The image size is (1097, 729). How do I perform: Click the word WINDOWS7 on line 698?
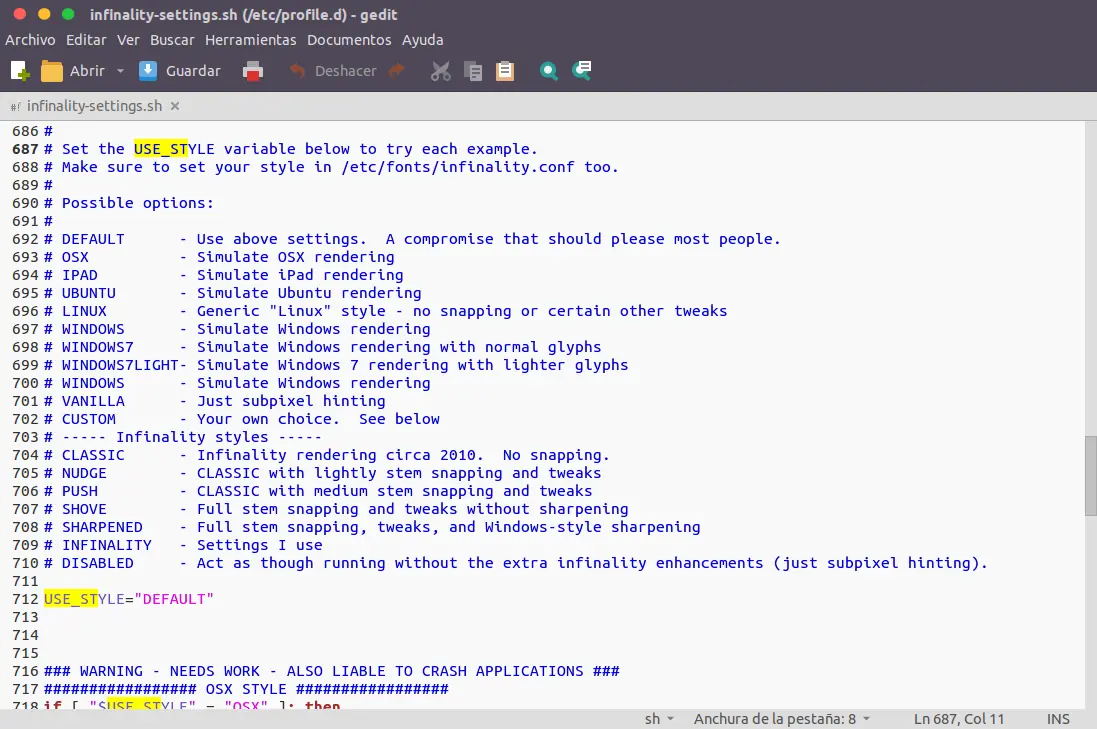tap(97, 347)
